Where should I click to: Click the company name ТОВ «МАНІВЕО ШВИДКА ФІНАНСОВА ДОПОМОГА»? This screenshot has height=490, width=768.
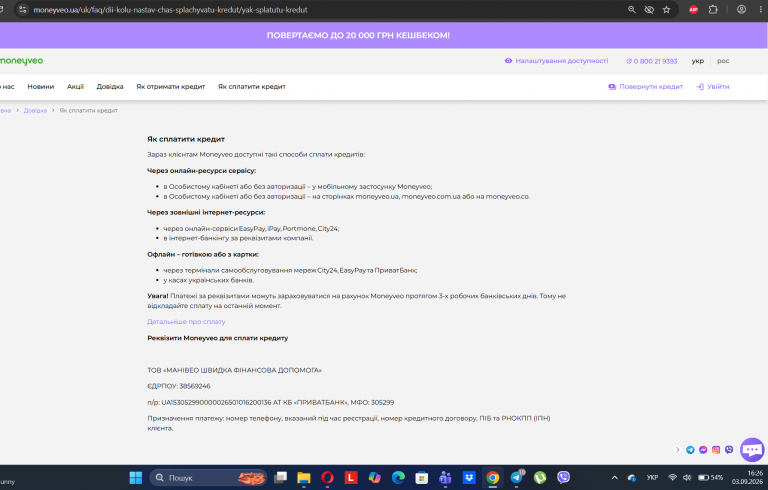pos(235,370)
